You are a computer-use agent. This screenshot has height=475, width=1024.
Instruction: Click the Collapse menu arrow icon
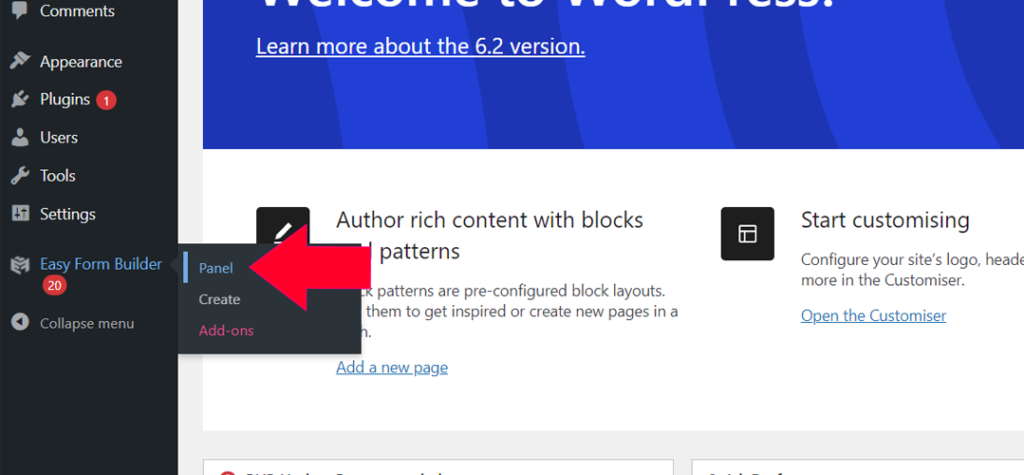(20, 323)
